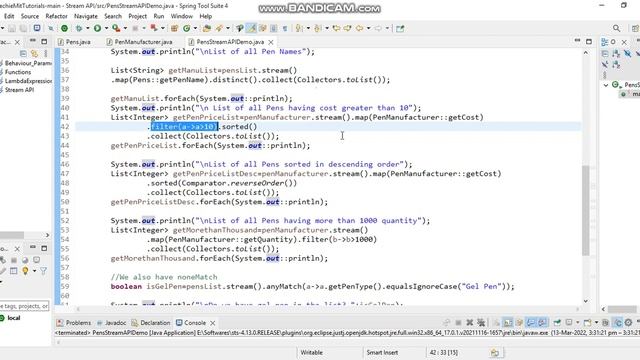Click the Open Console icon in console toolbar
Viewport: 640px width, 360px height.
(587, 322)
